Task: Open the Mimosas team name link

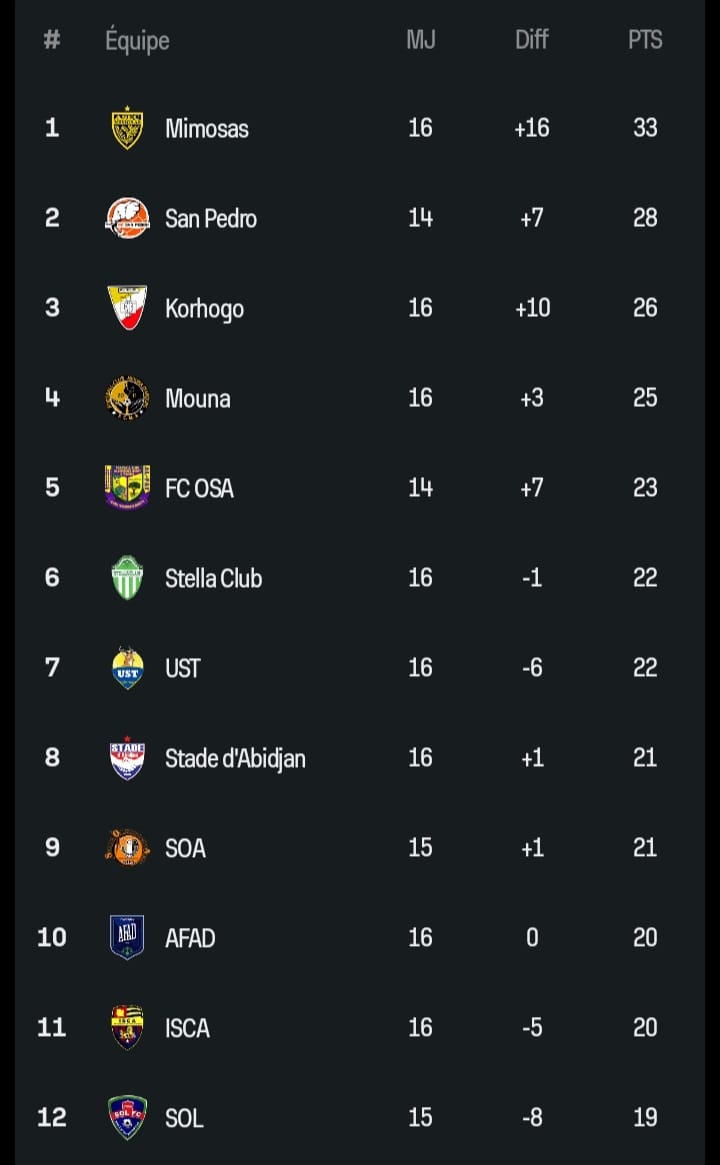Action: pos(207,129)
